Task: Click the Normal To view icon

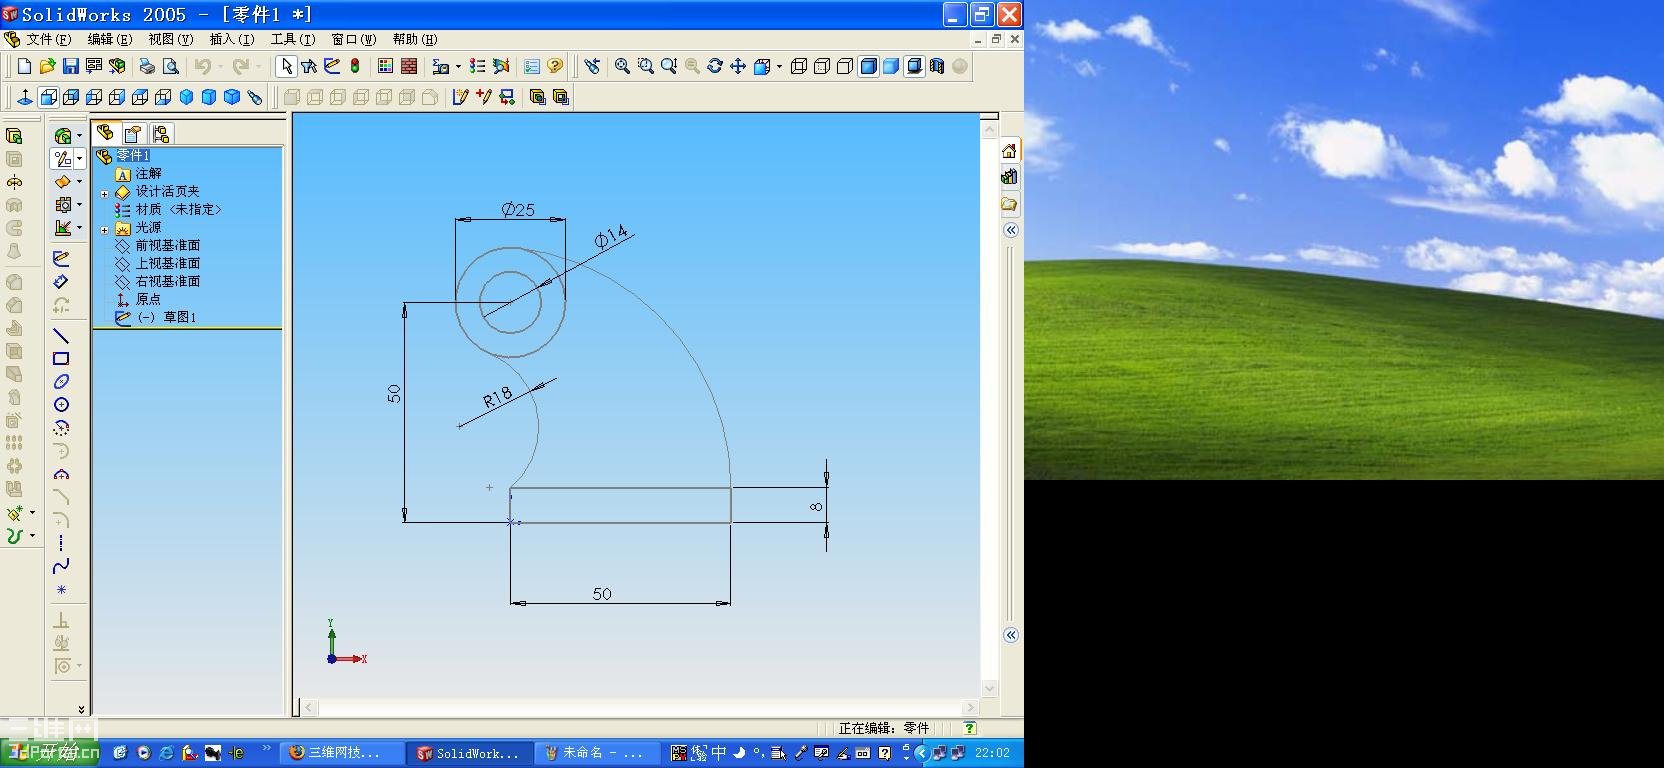Action: pyautogui.click(x=25, y=97)
